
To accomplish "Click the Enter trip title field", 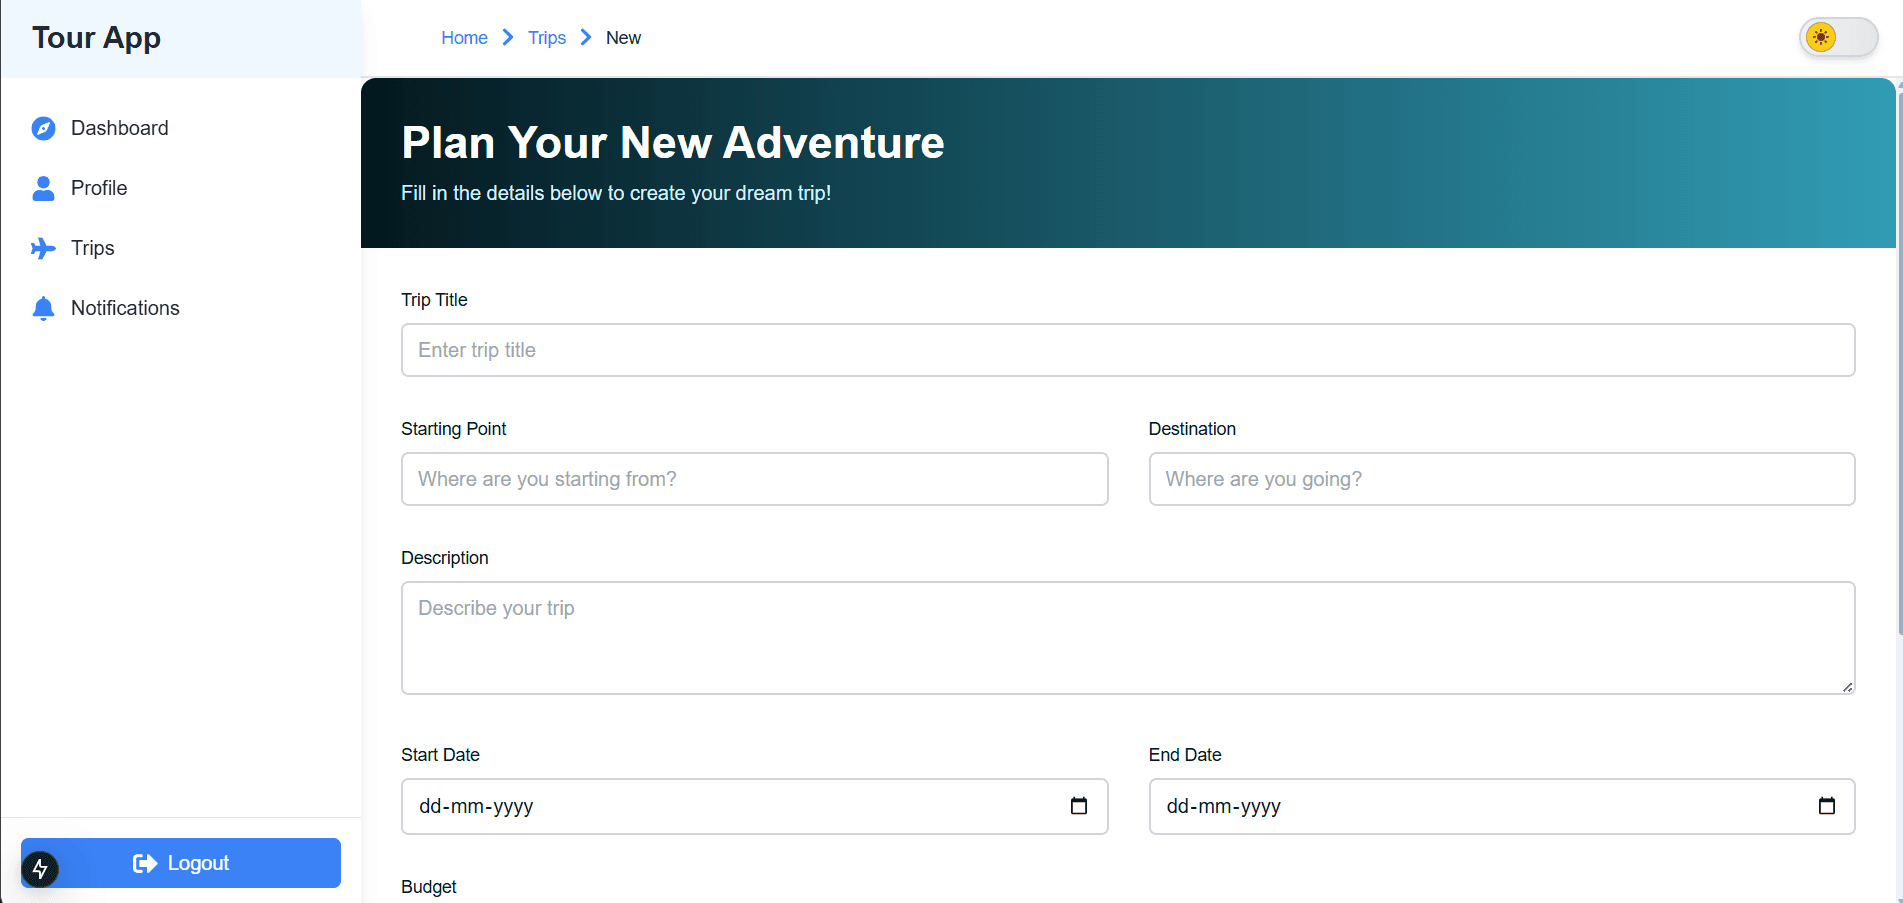I will point(1127,350).
